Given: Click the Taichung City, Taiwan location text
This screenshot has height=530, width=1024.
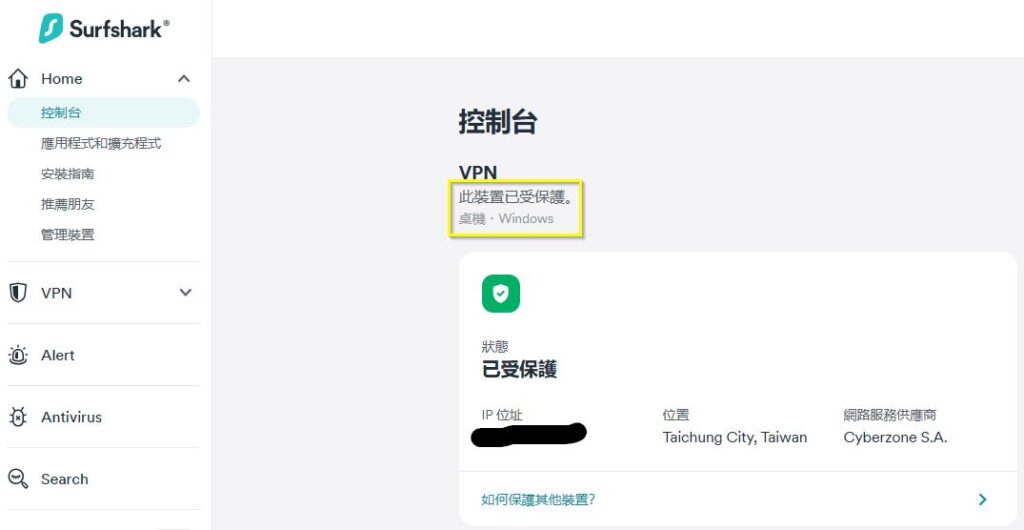Looking at the screenshot, I should pos(735,437).
